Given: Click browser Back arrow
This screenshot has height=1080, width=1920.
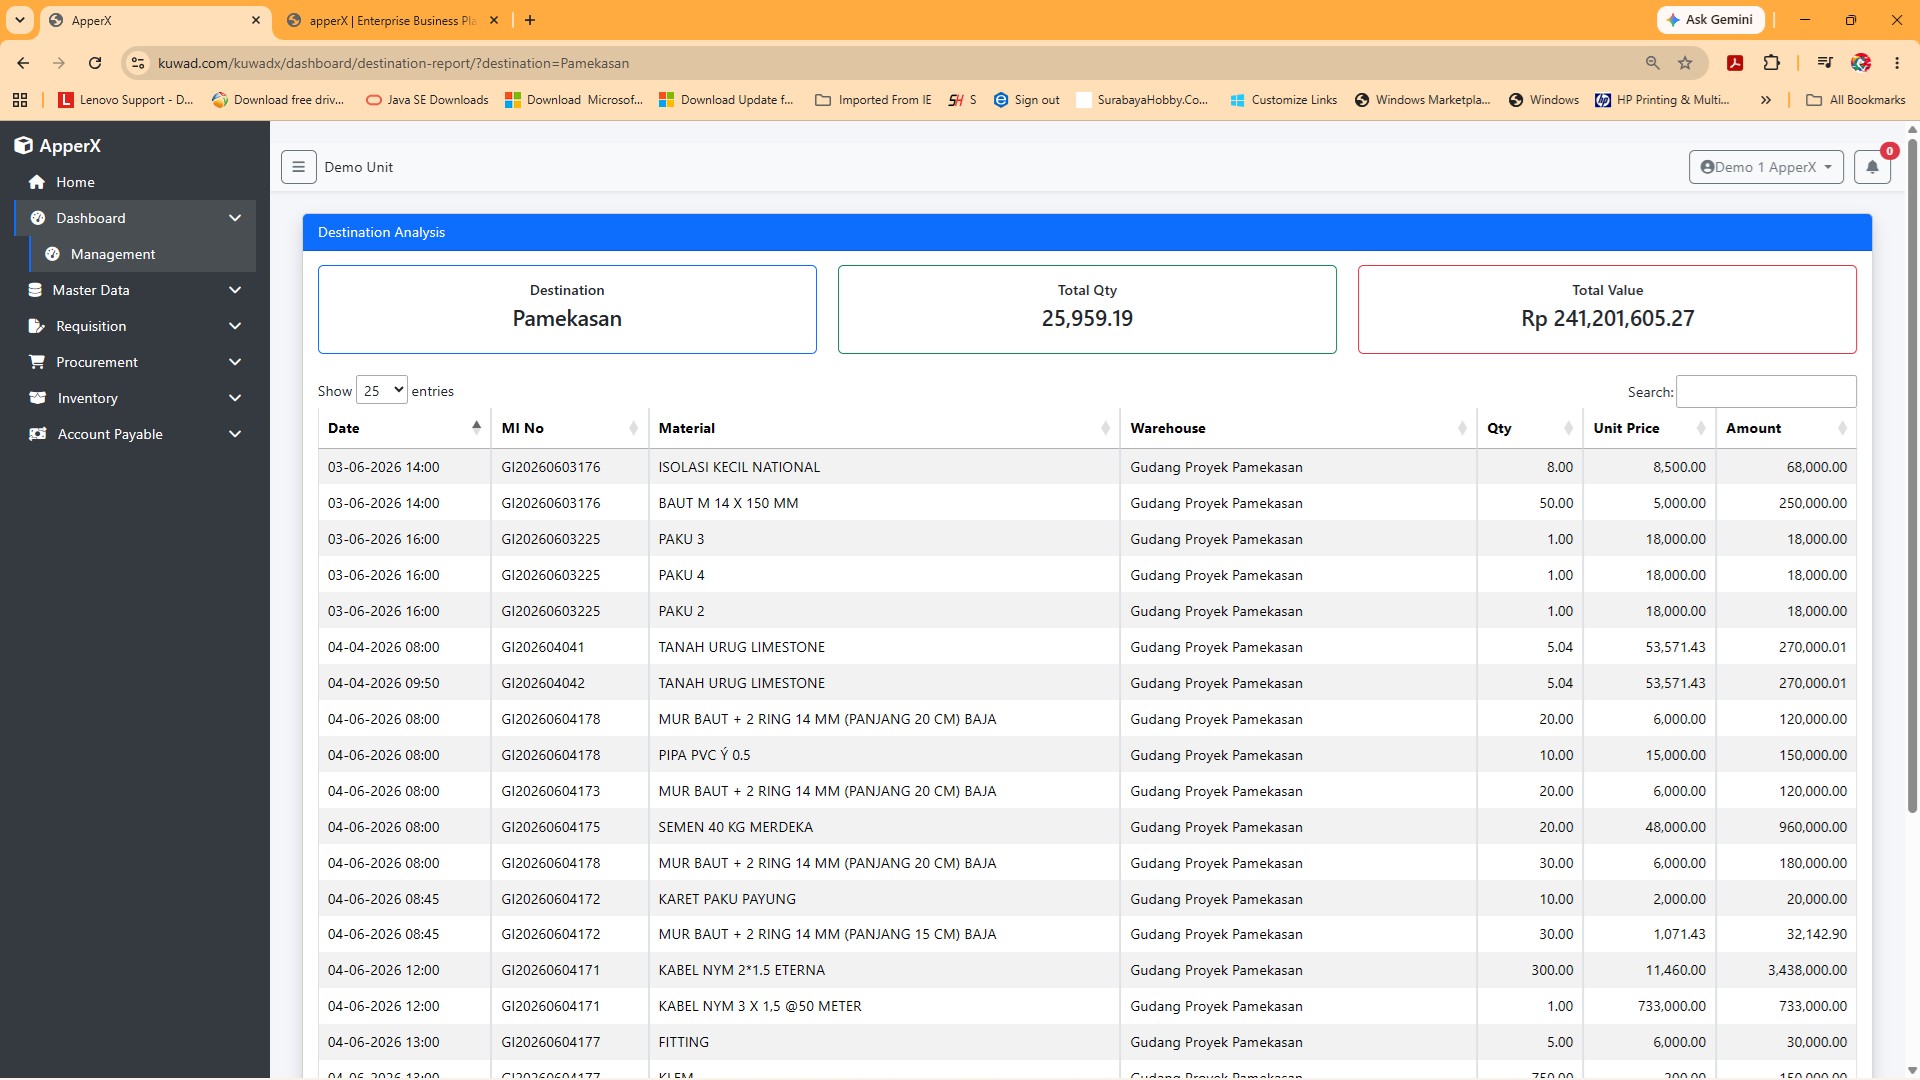Looking at the screenshot, I should click(23, 63).
